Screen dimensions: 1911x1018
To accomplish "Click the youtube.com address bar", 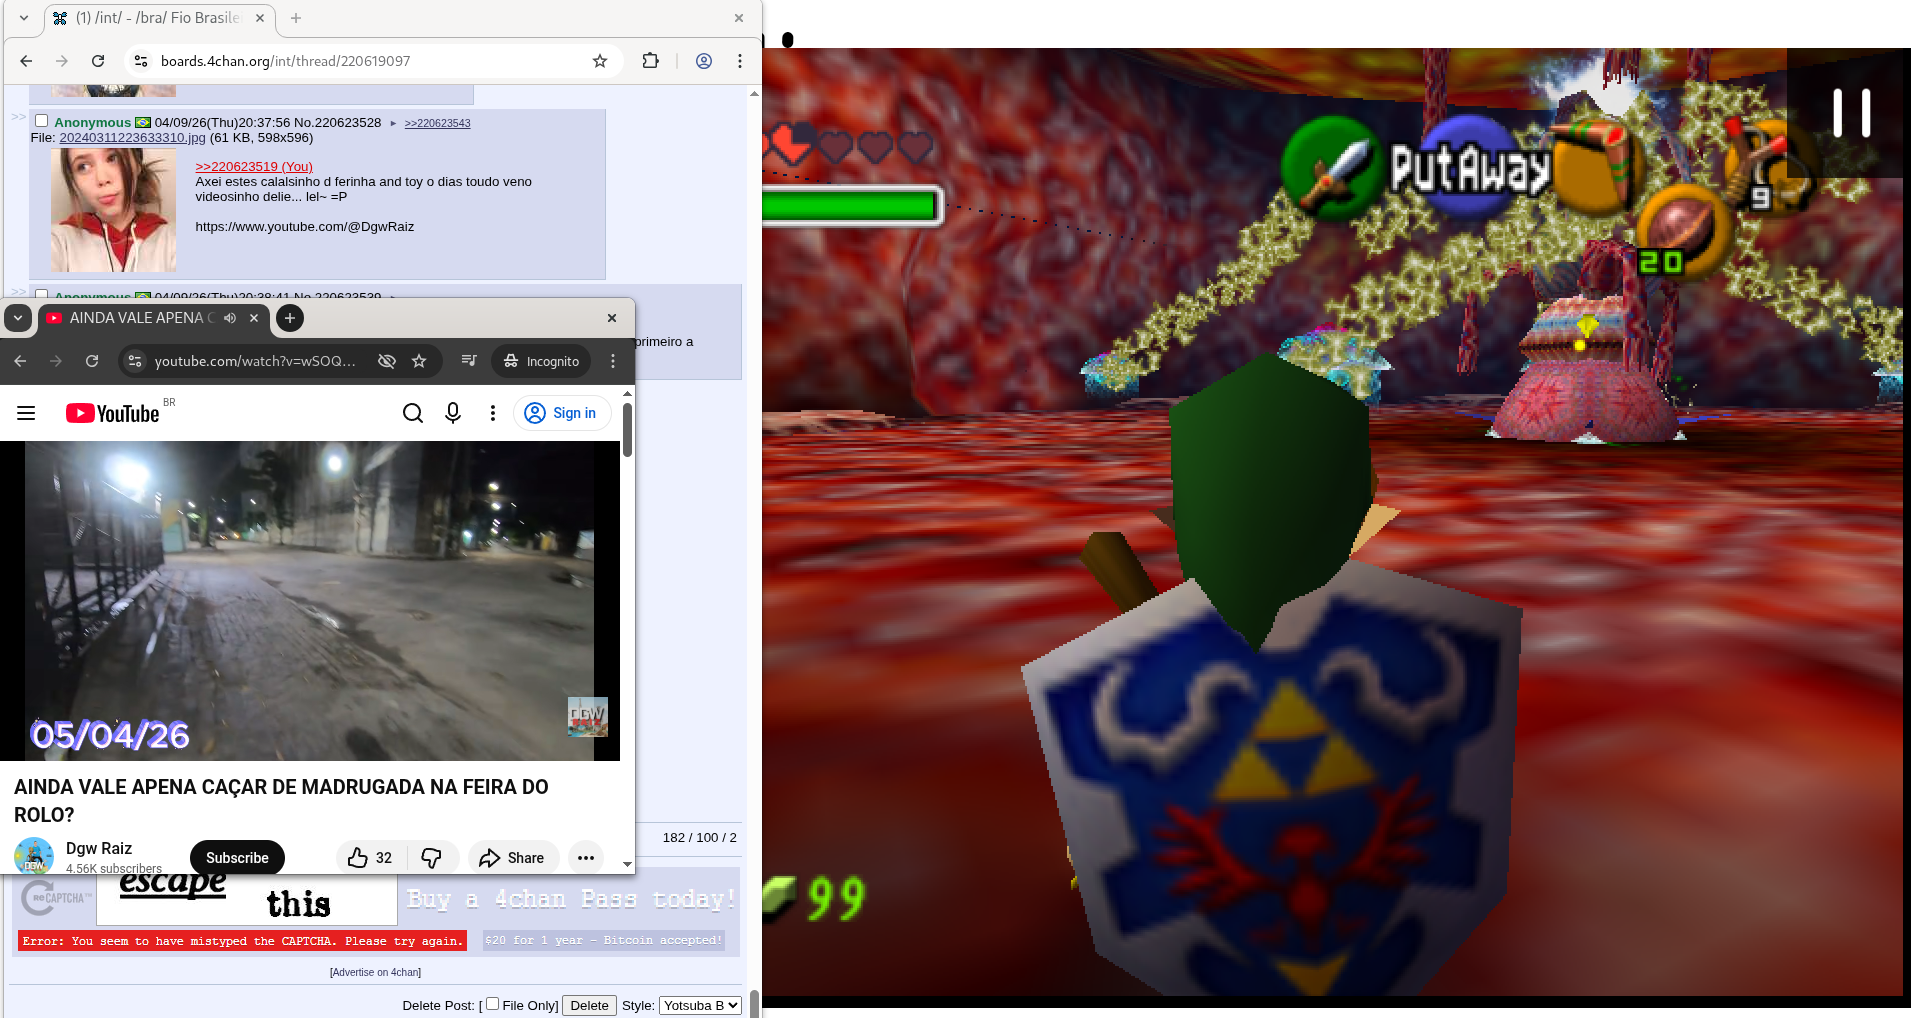I will [255, 361].
